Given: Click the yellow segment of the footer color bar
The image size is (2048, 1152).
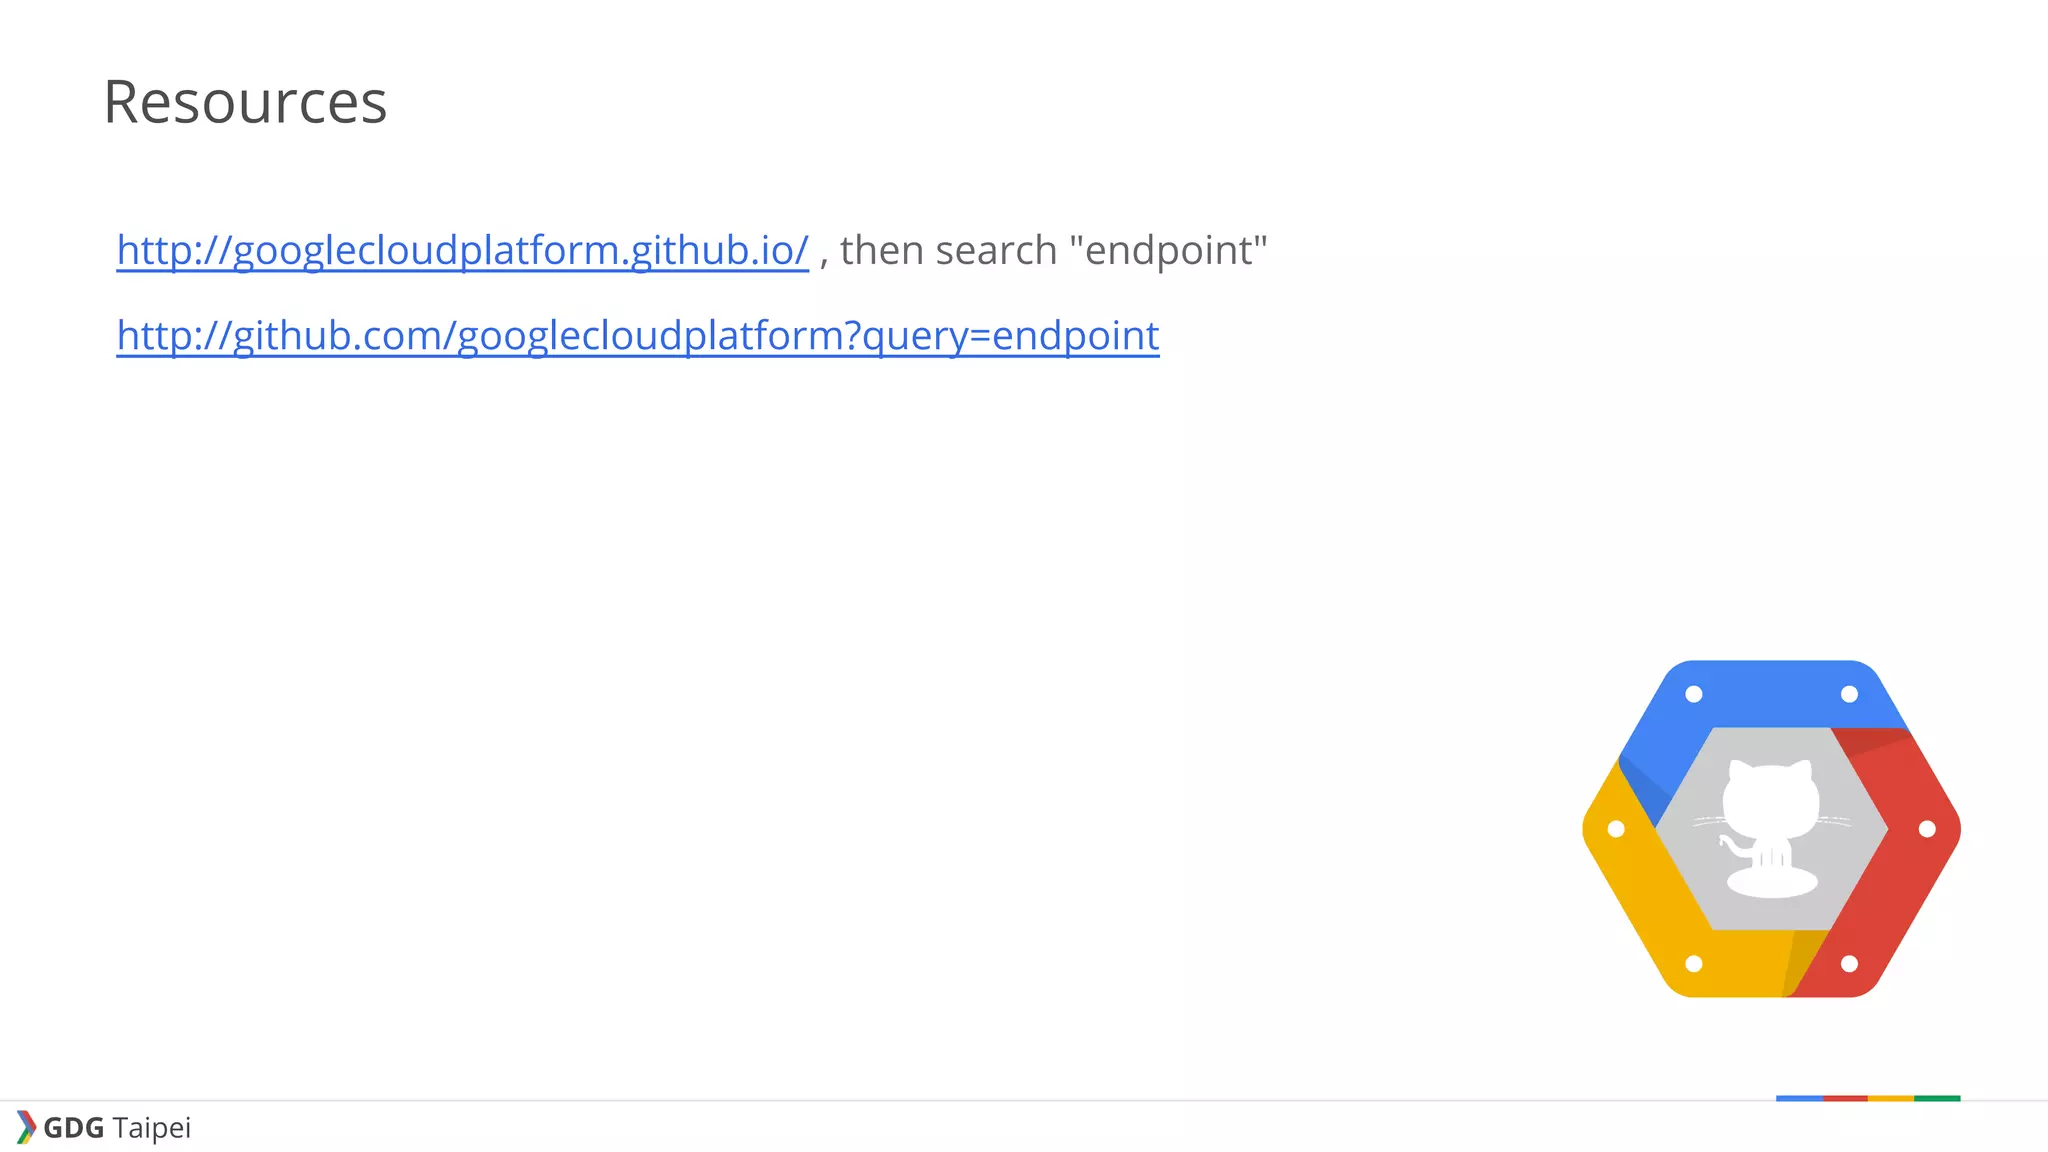Looking at the screenshot, I should tap(1891, 1098).
